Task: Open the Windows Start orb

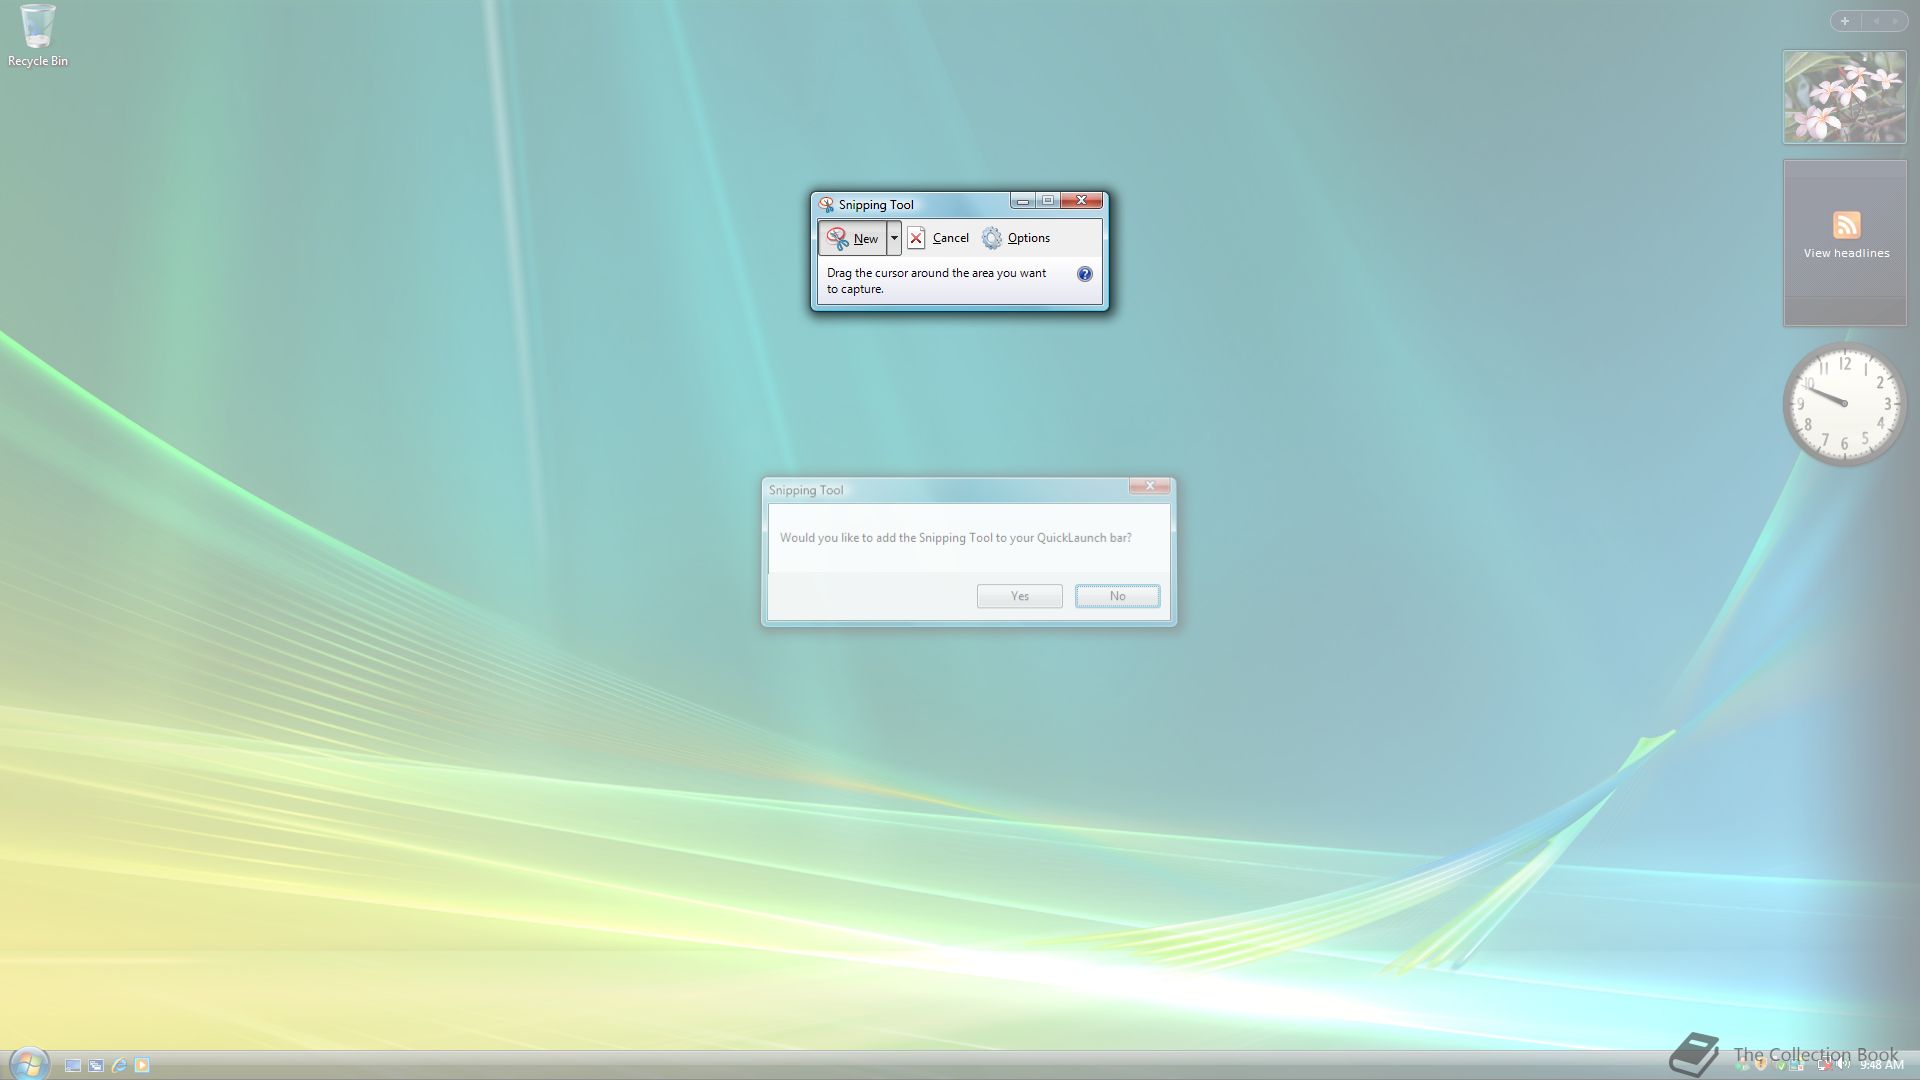Action: (28, 1063)
